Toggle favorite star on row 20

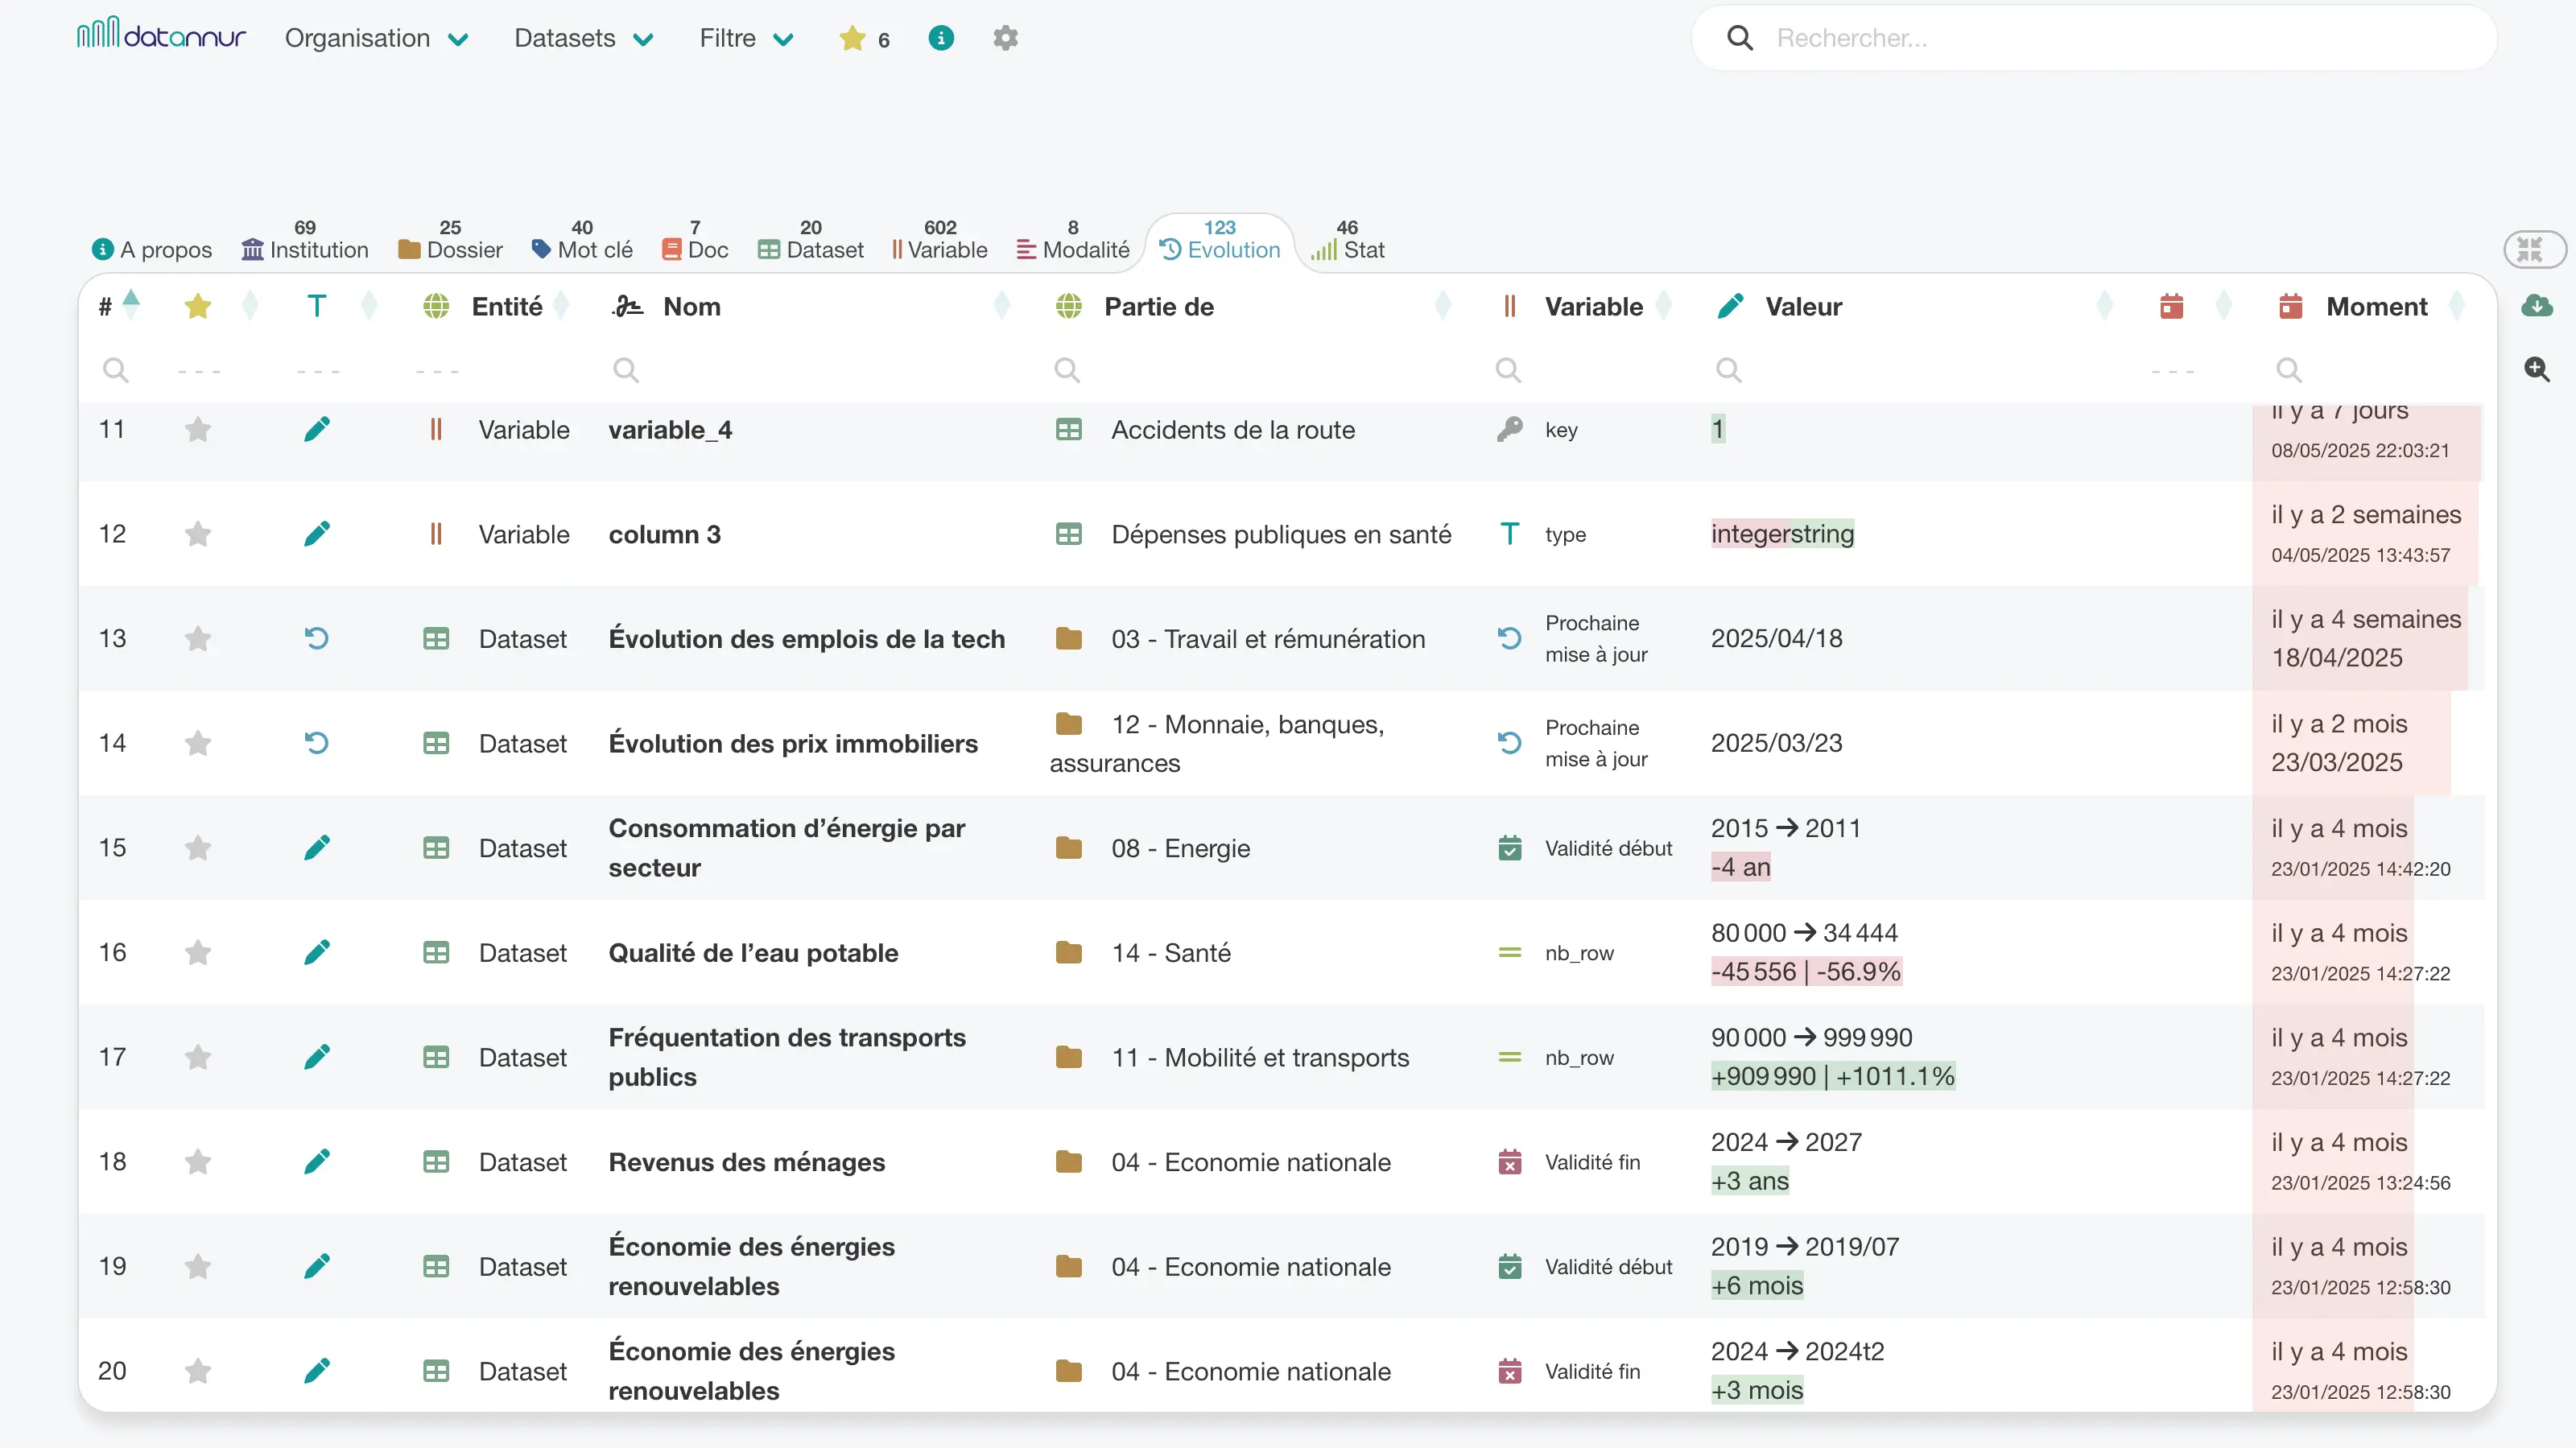coord(198,1371)
